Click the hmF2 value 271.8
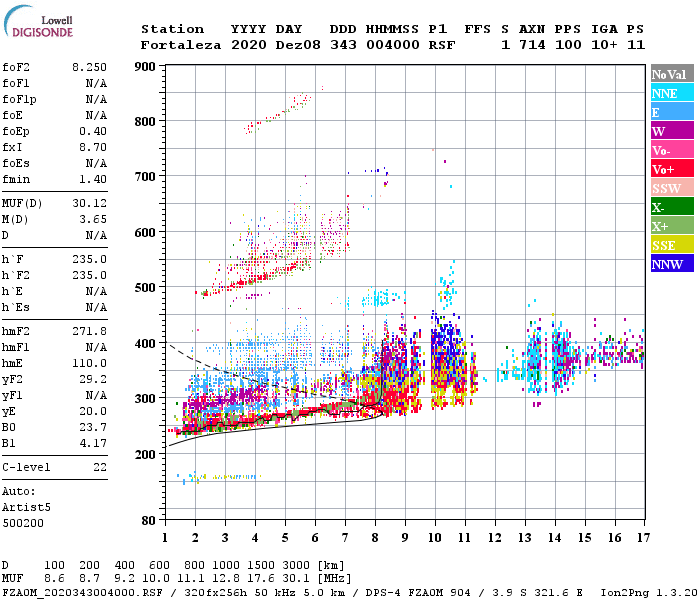 coord(90,331)
